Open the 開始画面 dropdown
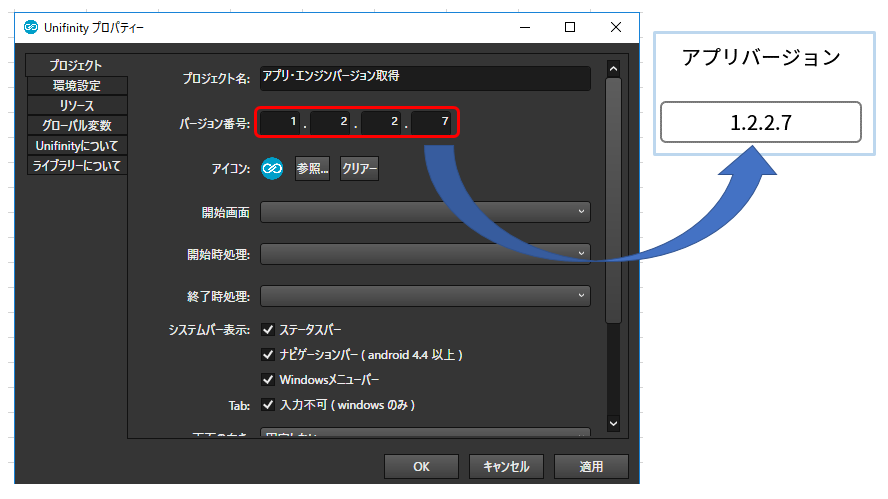The image size is (888, 499). pos(425,212)
